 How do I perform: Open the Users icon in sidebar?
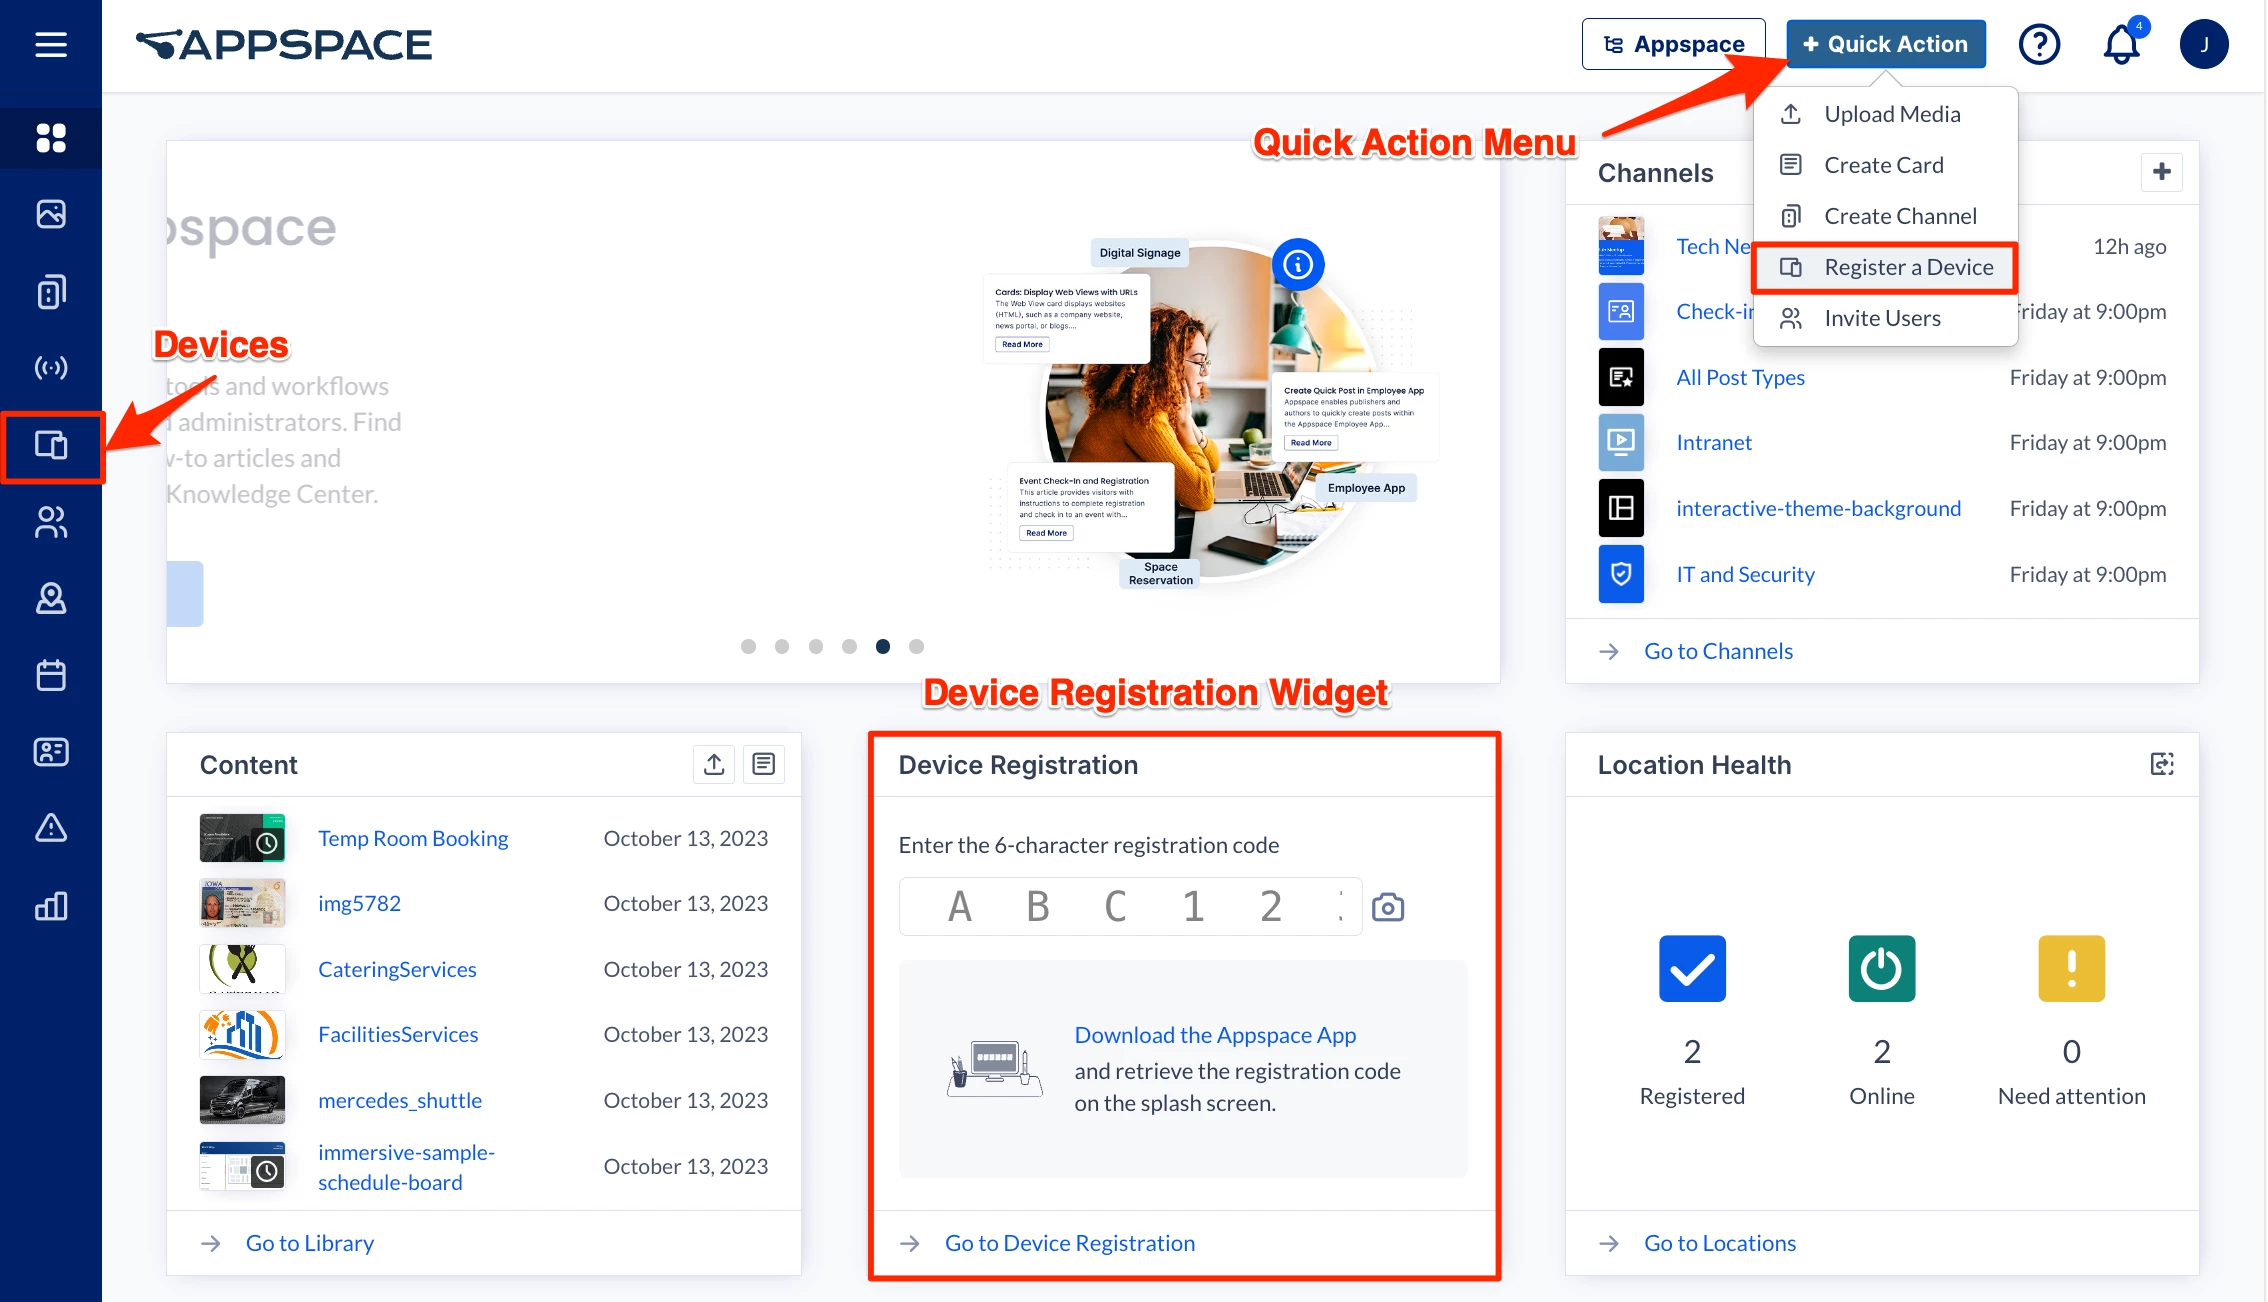click(51, 522)
